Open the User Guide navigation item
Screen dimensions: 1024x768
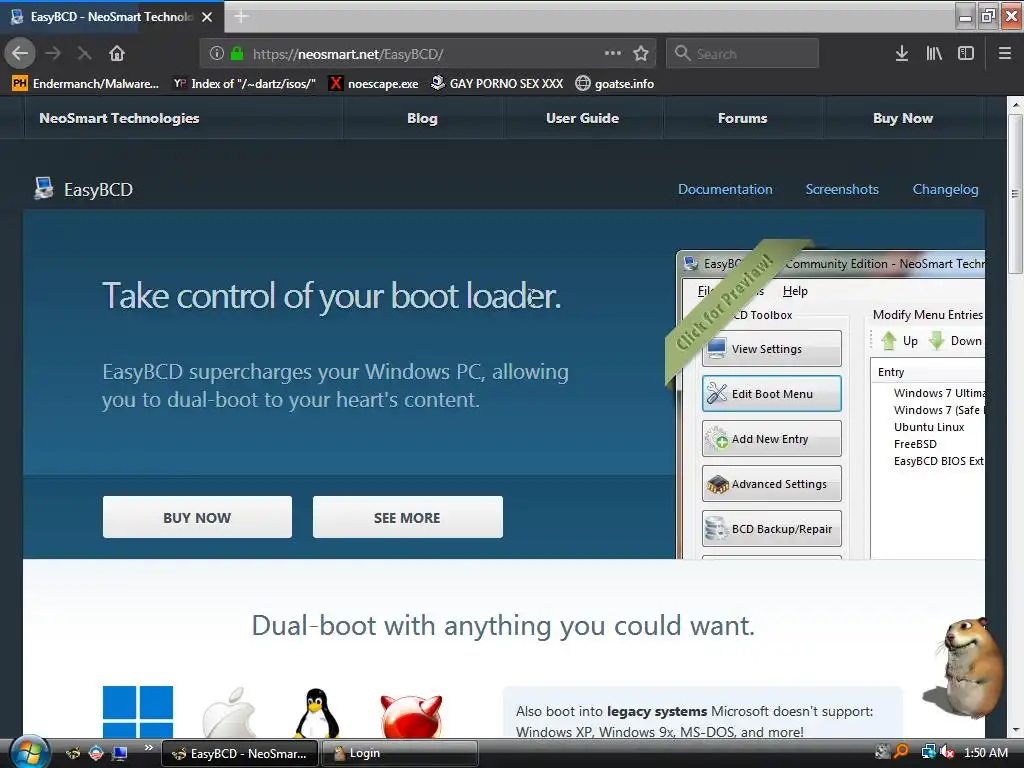coord(583,118)
